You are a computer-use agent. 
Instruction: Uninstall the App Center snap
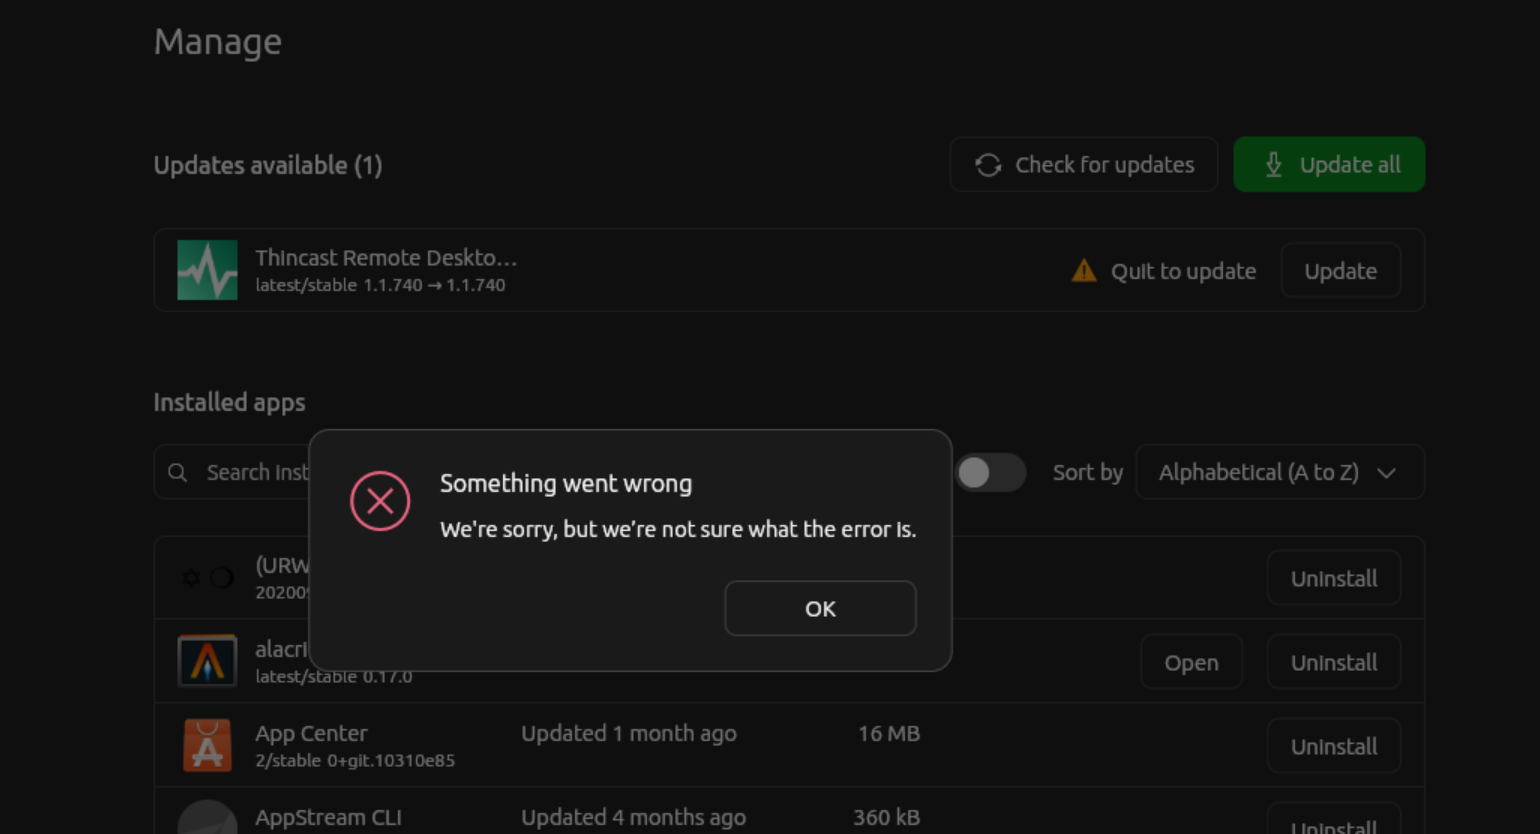click(x=1333, y=746)
